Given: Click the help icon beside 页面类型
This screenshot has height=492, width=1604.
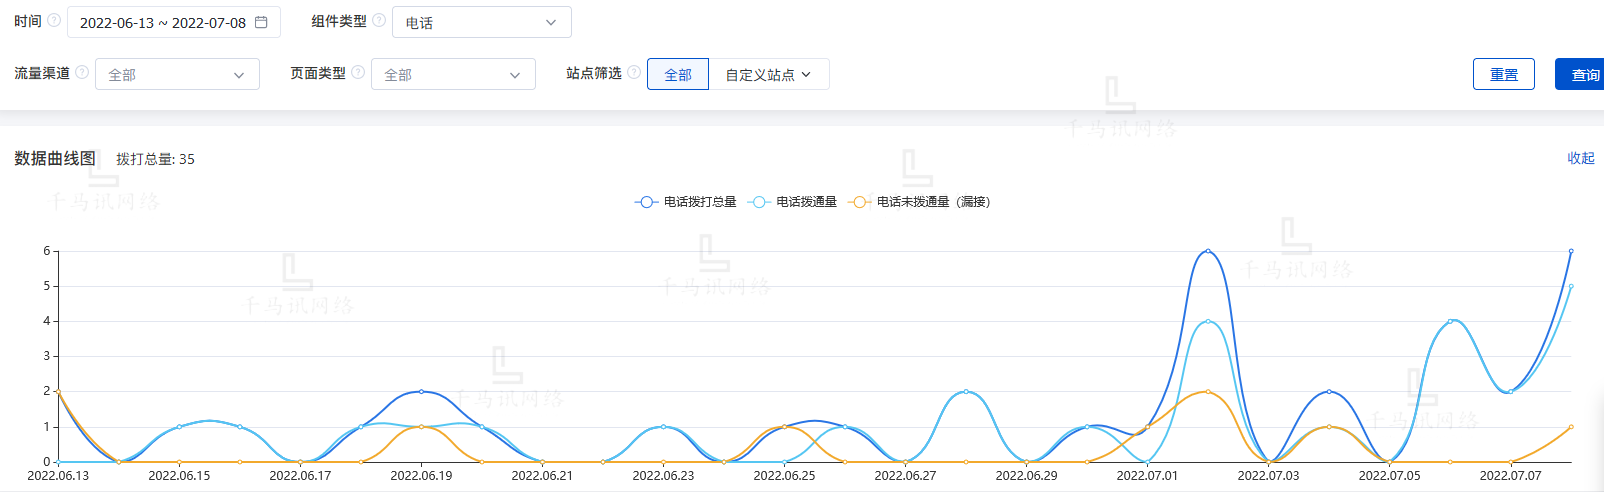Looking at the screenshot, I should [x=358, y=73].
